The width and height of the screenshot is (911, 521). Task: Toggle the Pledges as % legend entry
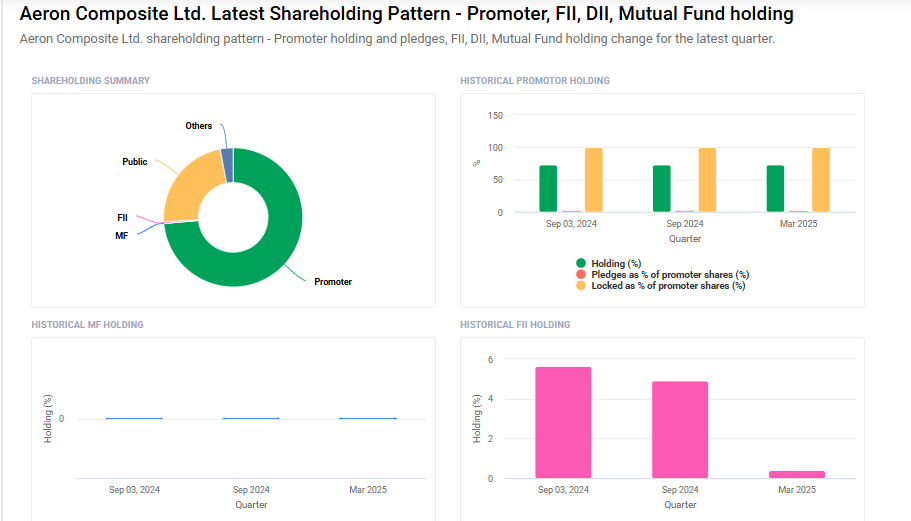662,274
